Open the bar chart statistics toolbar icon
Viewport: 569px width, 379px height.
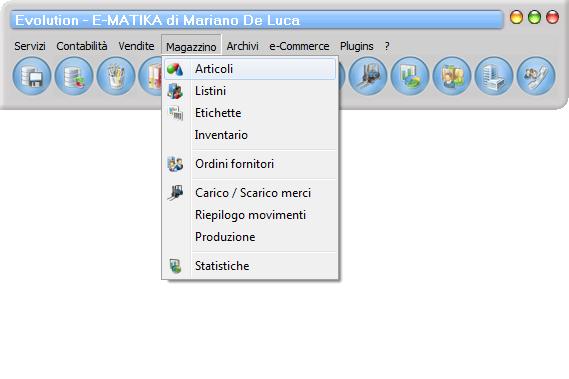[410, 76]
